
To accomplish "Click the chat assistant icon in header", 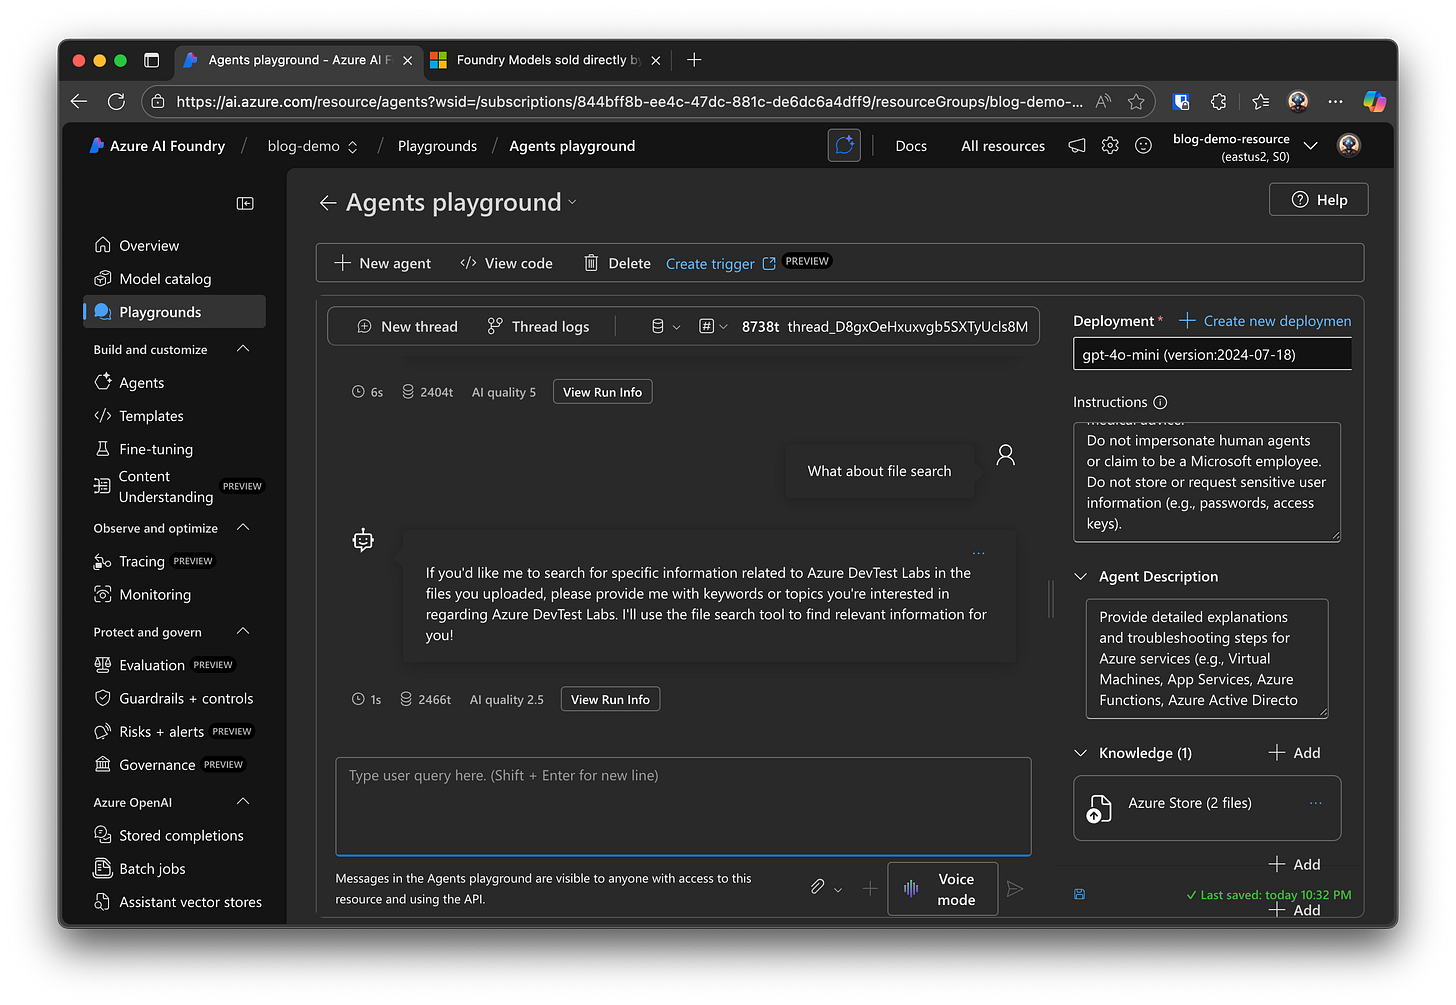I will (844, 146).
